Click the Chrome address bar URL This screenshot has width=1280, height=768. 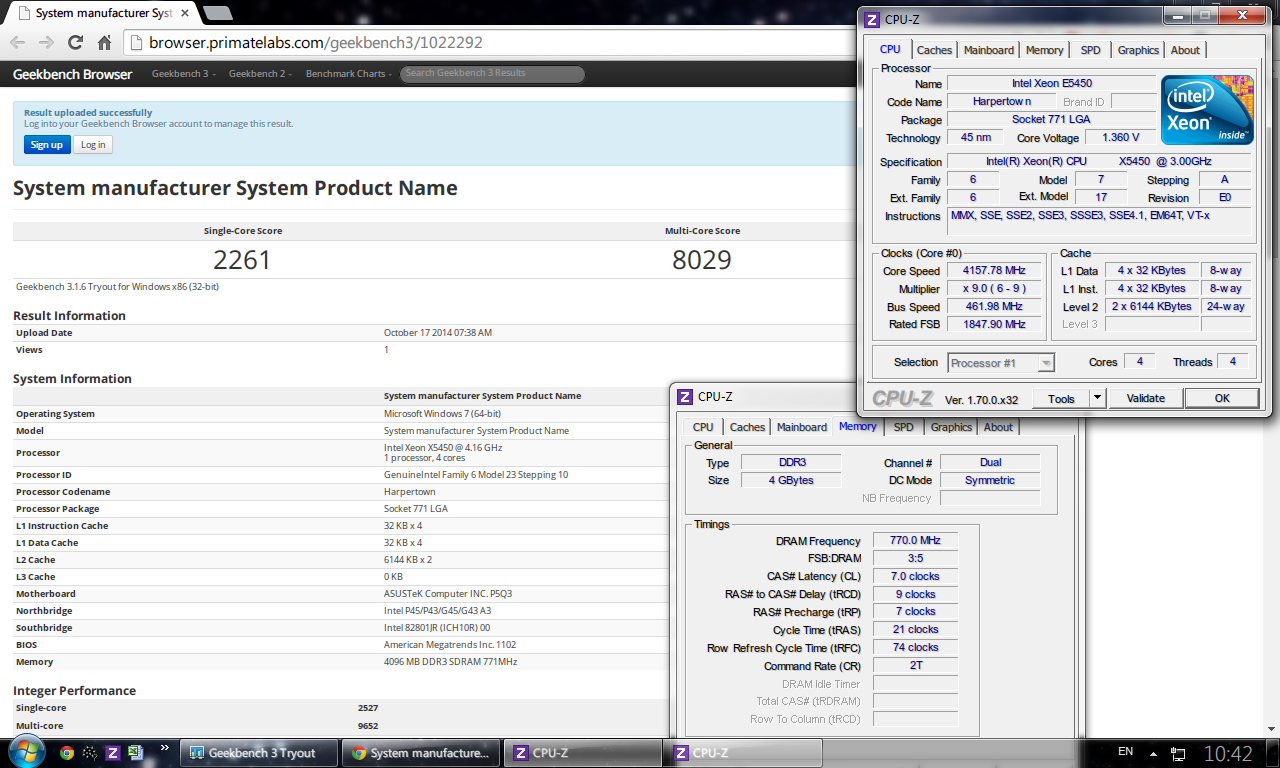click(316, 42)
